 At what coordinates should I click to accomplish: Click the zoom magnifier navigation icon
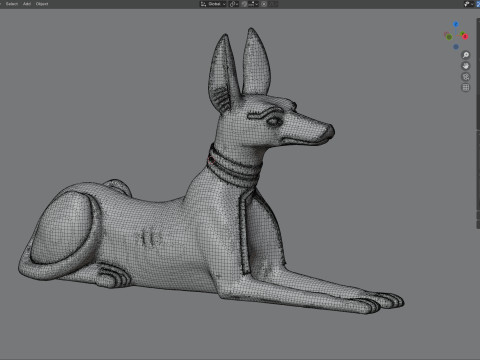tap(466, 55)
